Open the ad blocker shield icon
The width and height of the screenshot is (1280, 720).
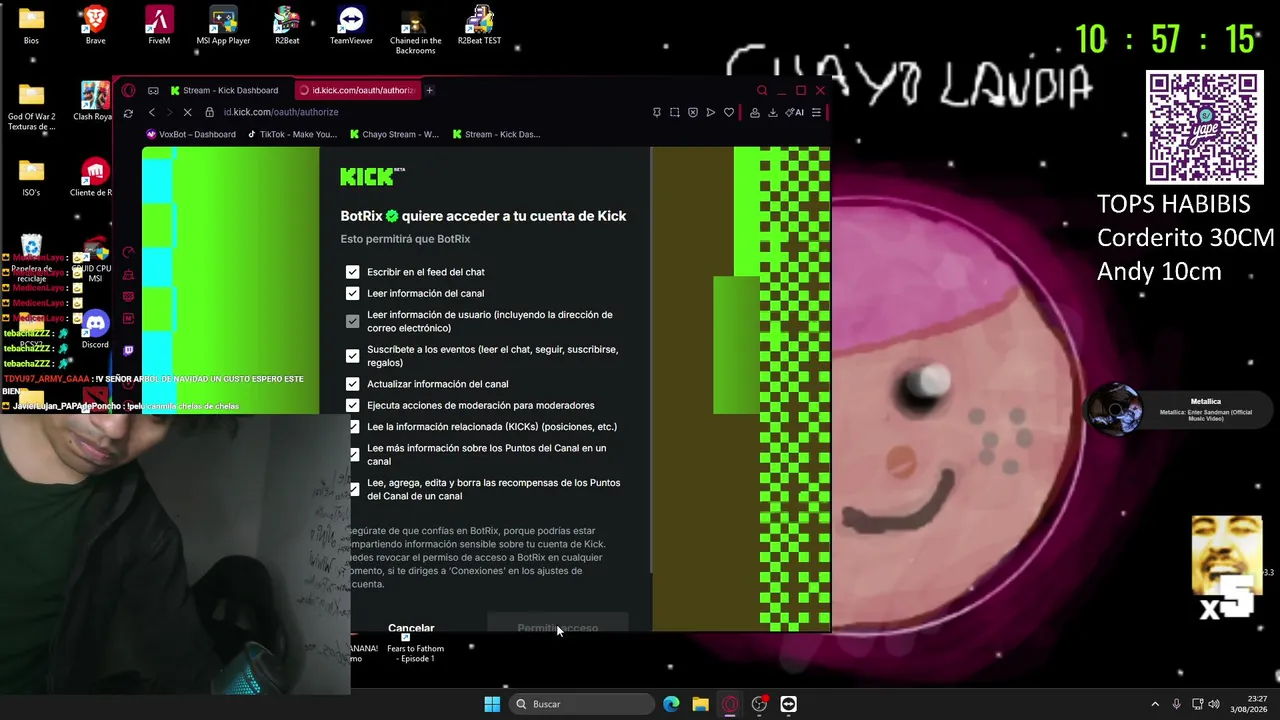[693, 113]
